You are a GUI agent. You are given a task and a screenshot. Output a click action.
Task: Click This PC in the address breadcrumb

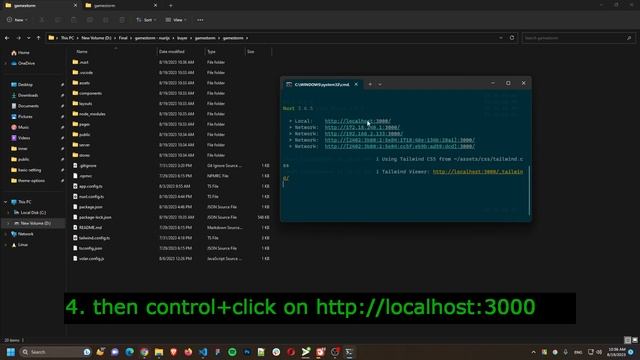pyautogui.click(x=67, y=38)
